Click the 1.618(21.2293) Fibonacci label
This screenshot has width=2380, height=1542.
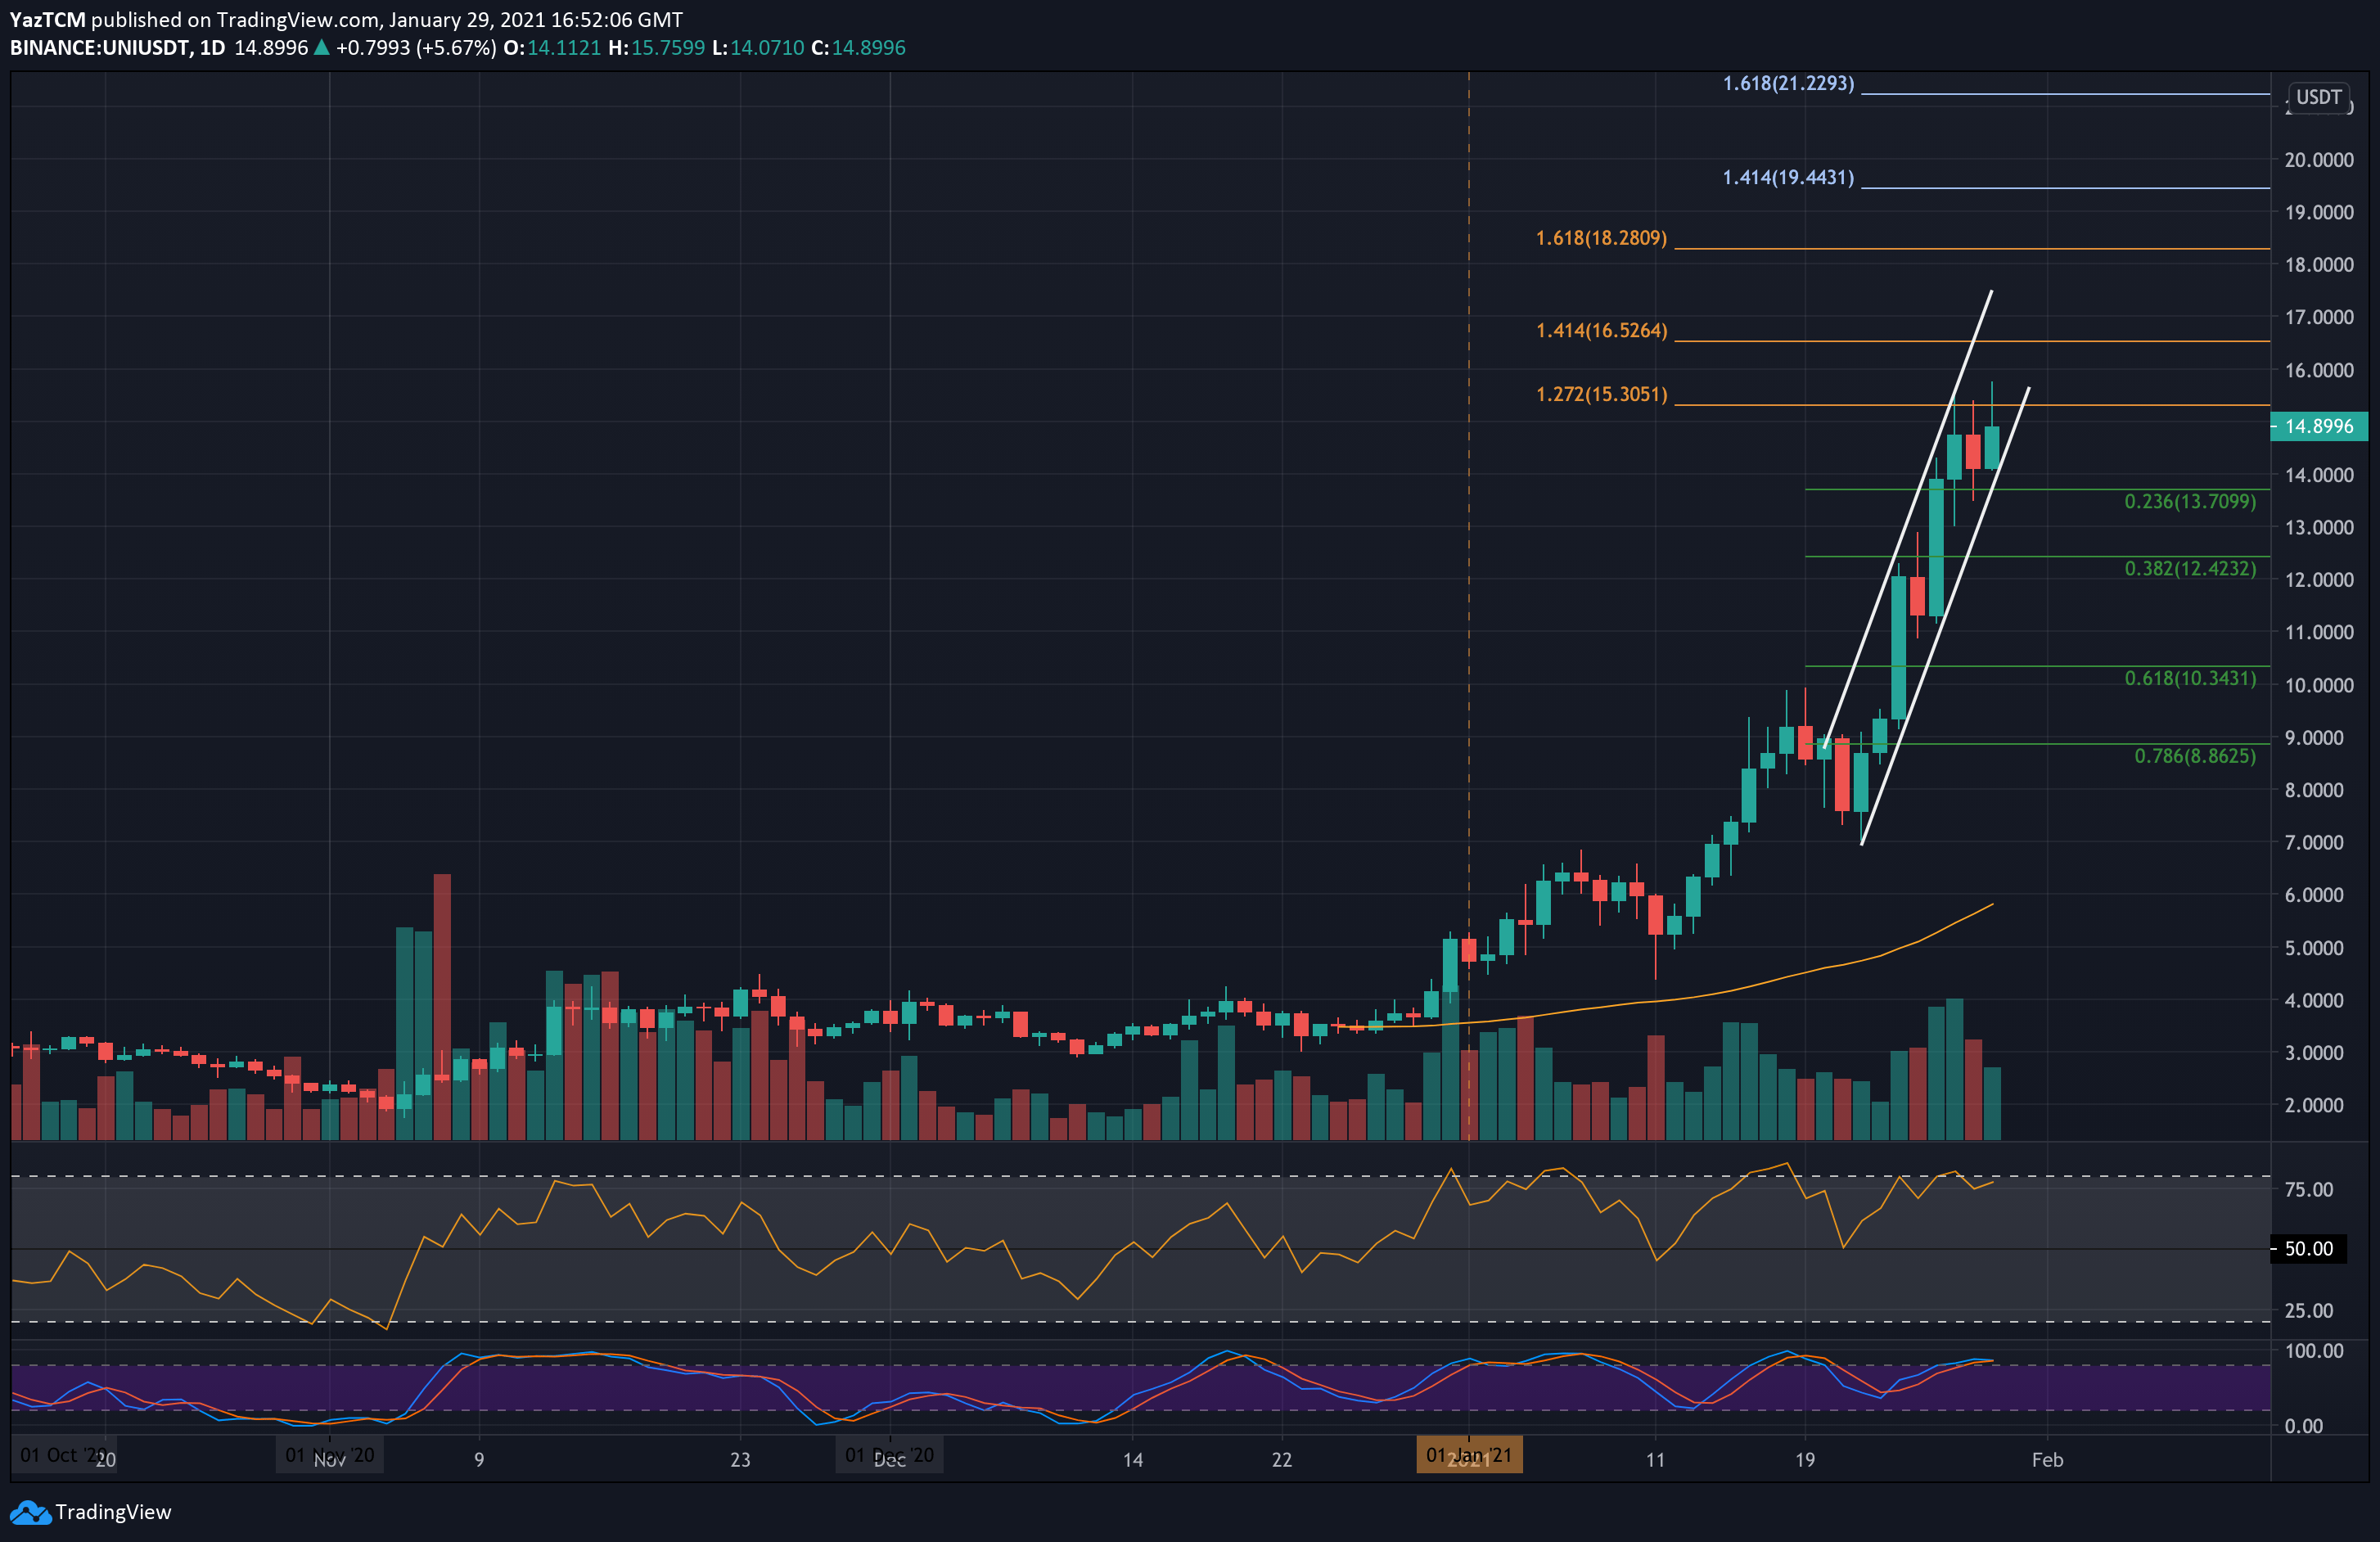[x=1788, y=83]
